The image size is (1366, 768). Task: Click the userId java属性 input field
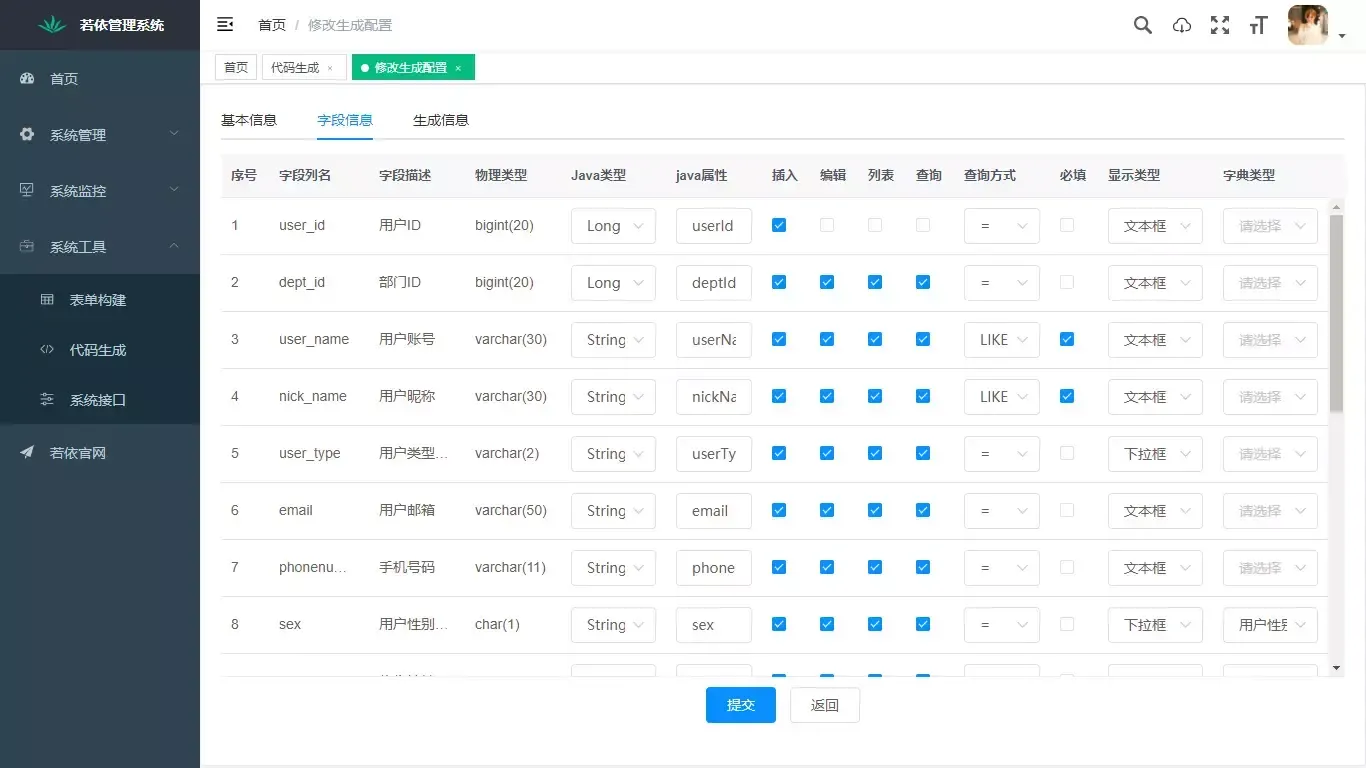point(713,225)
